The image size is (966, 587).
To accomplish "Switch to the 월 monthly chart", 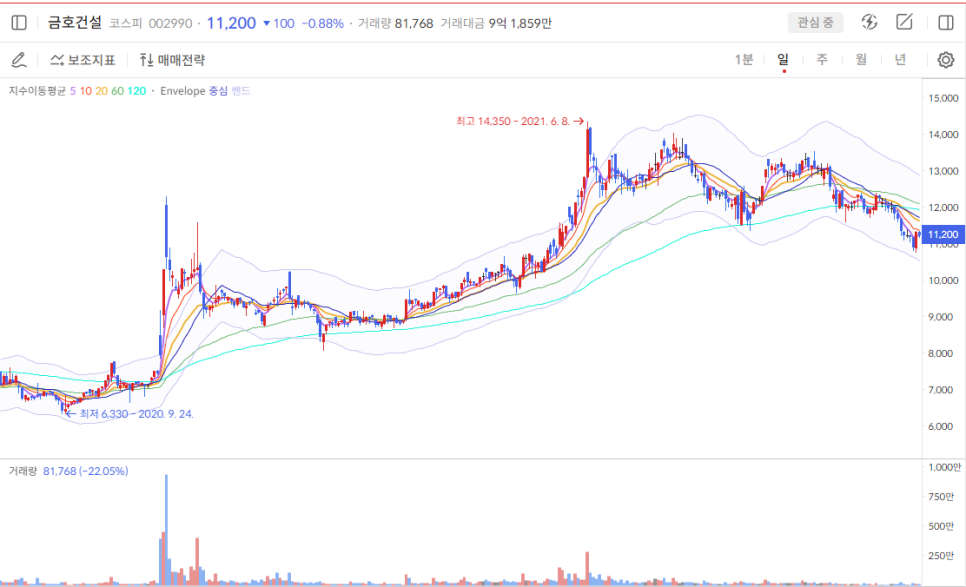I will pos(861,59).
